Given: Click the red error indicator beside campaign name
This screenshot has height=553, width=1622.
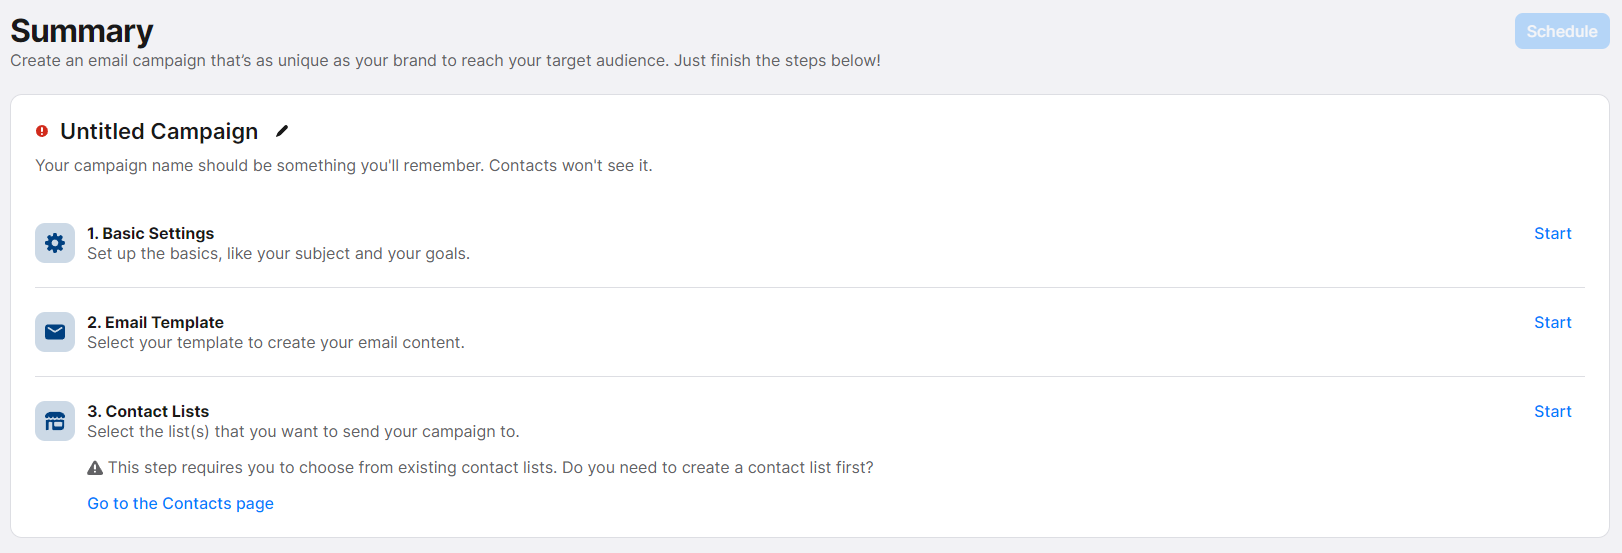Looking at the screenshot, I should pyautogui.click(x=42, y=131).
